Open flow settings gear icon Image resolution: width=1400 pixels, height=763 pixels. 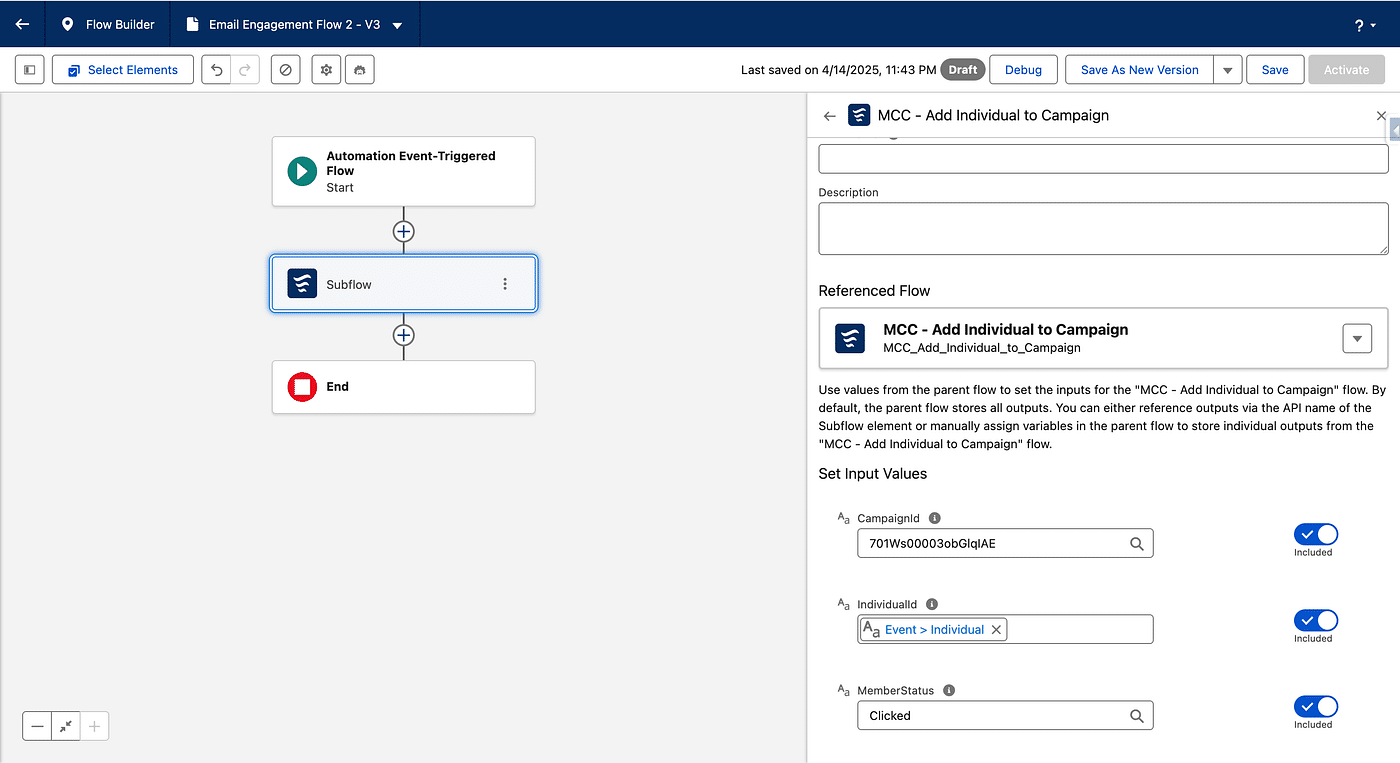[x=326, y=70]
